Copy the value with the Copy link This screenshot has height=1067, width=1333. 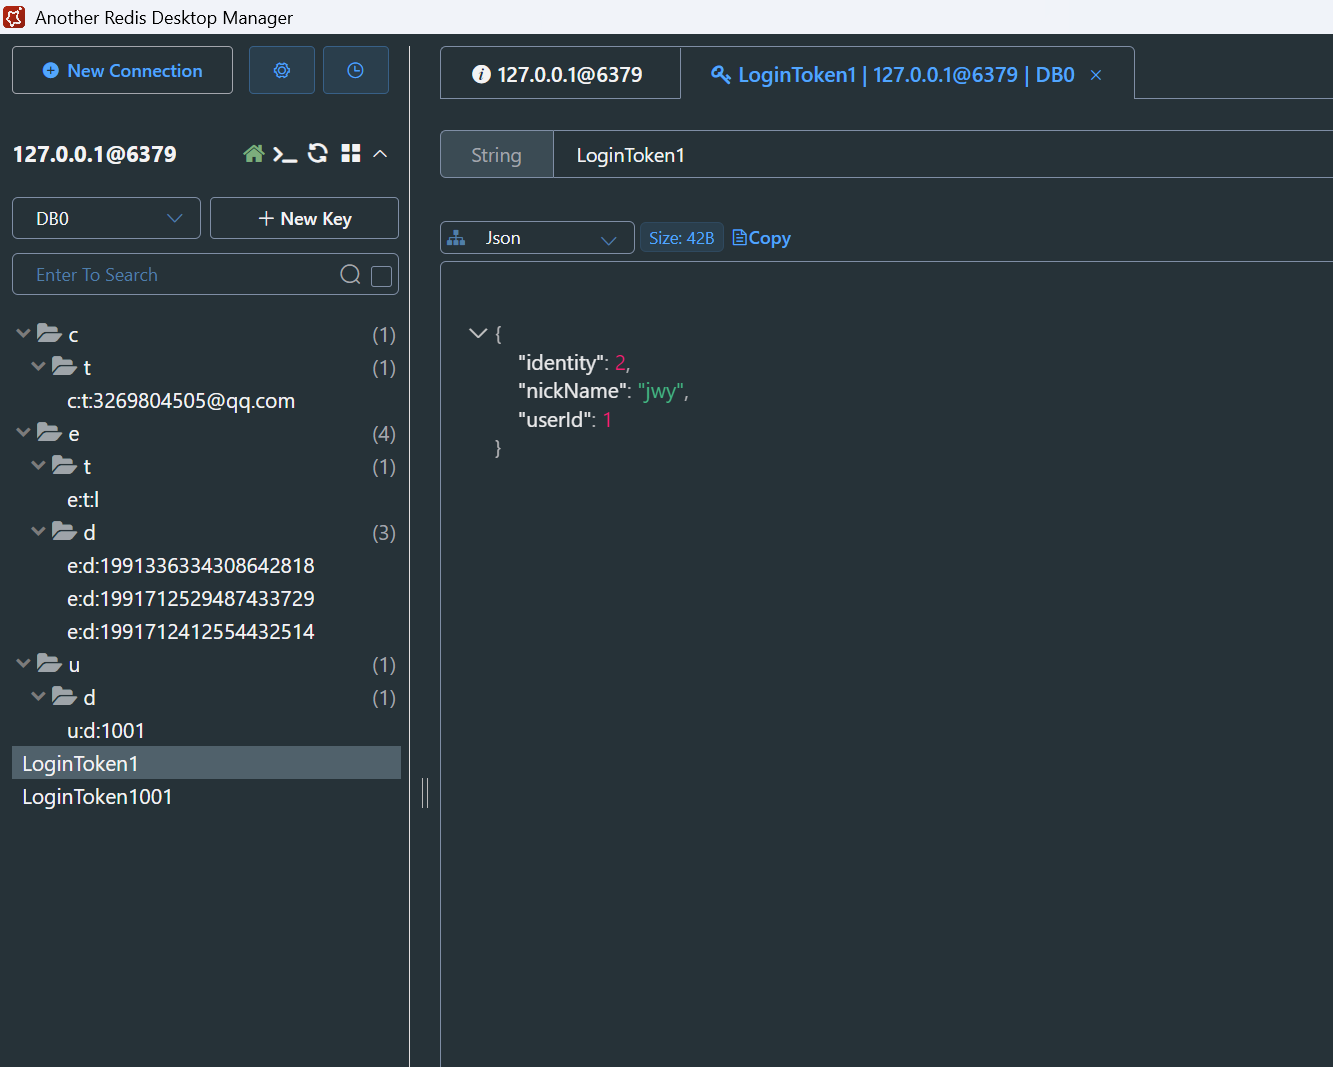click(762, 238)
